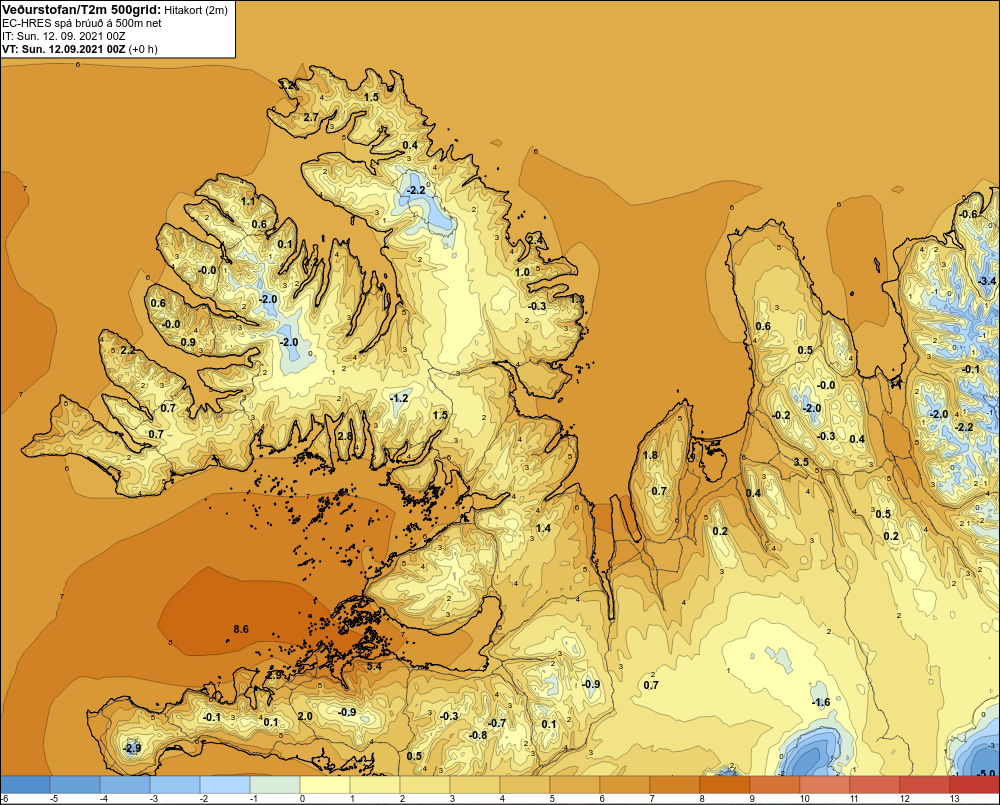Click the -1.6 temperature label
This screenshot has height=805, width=1000.
pyautogui.click(x=821, y=702)
